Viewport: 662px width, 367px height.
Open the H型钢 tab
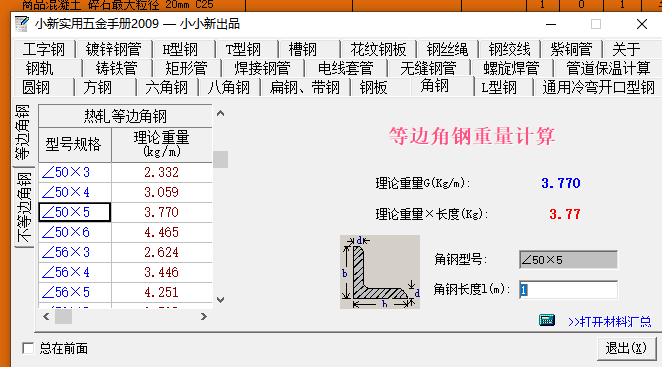coord(180,49)
